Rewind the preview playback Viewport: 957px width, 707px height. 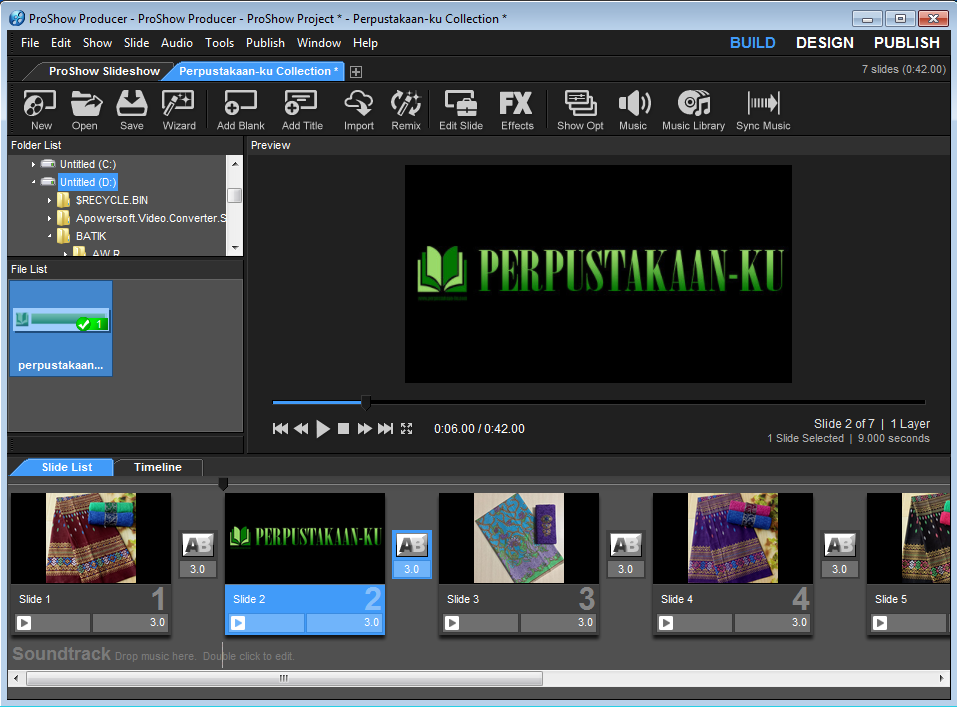(x=301, y=429)
